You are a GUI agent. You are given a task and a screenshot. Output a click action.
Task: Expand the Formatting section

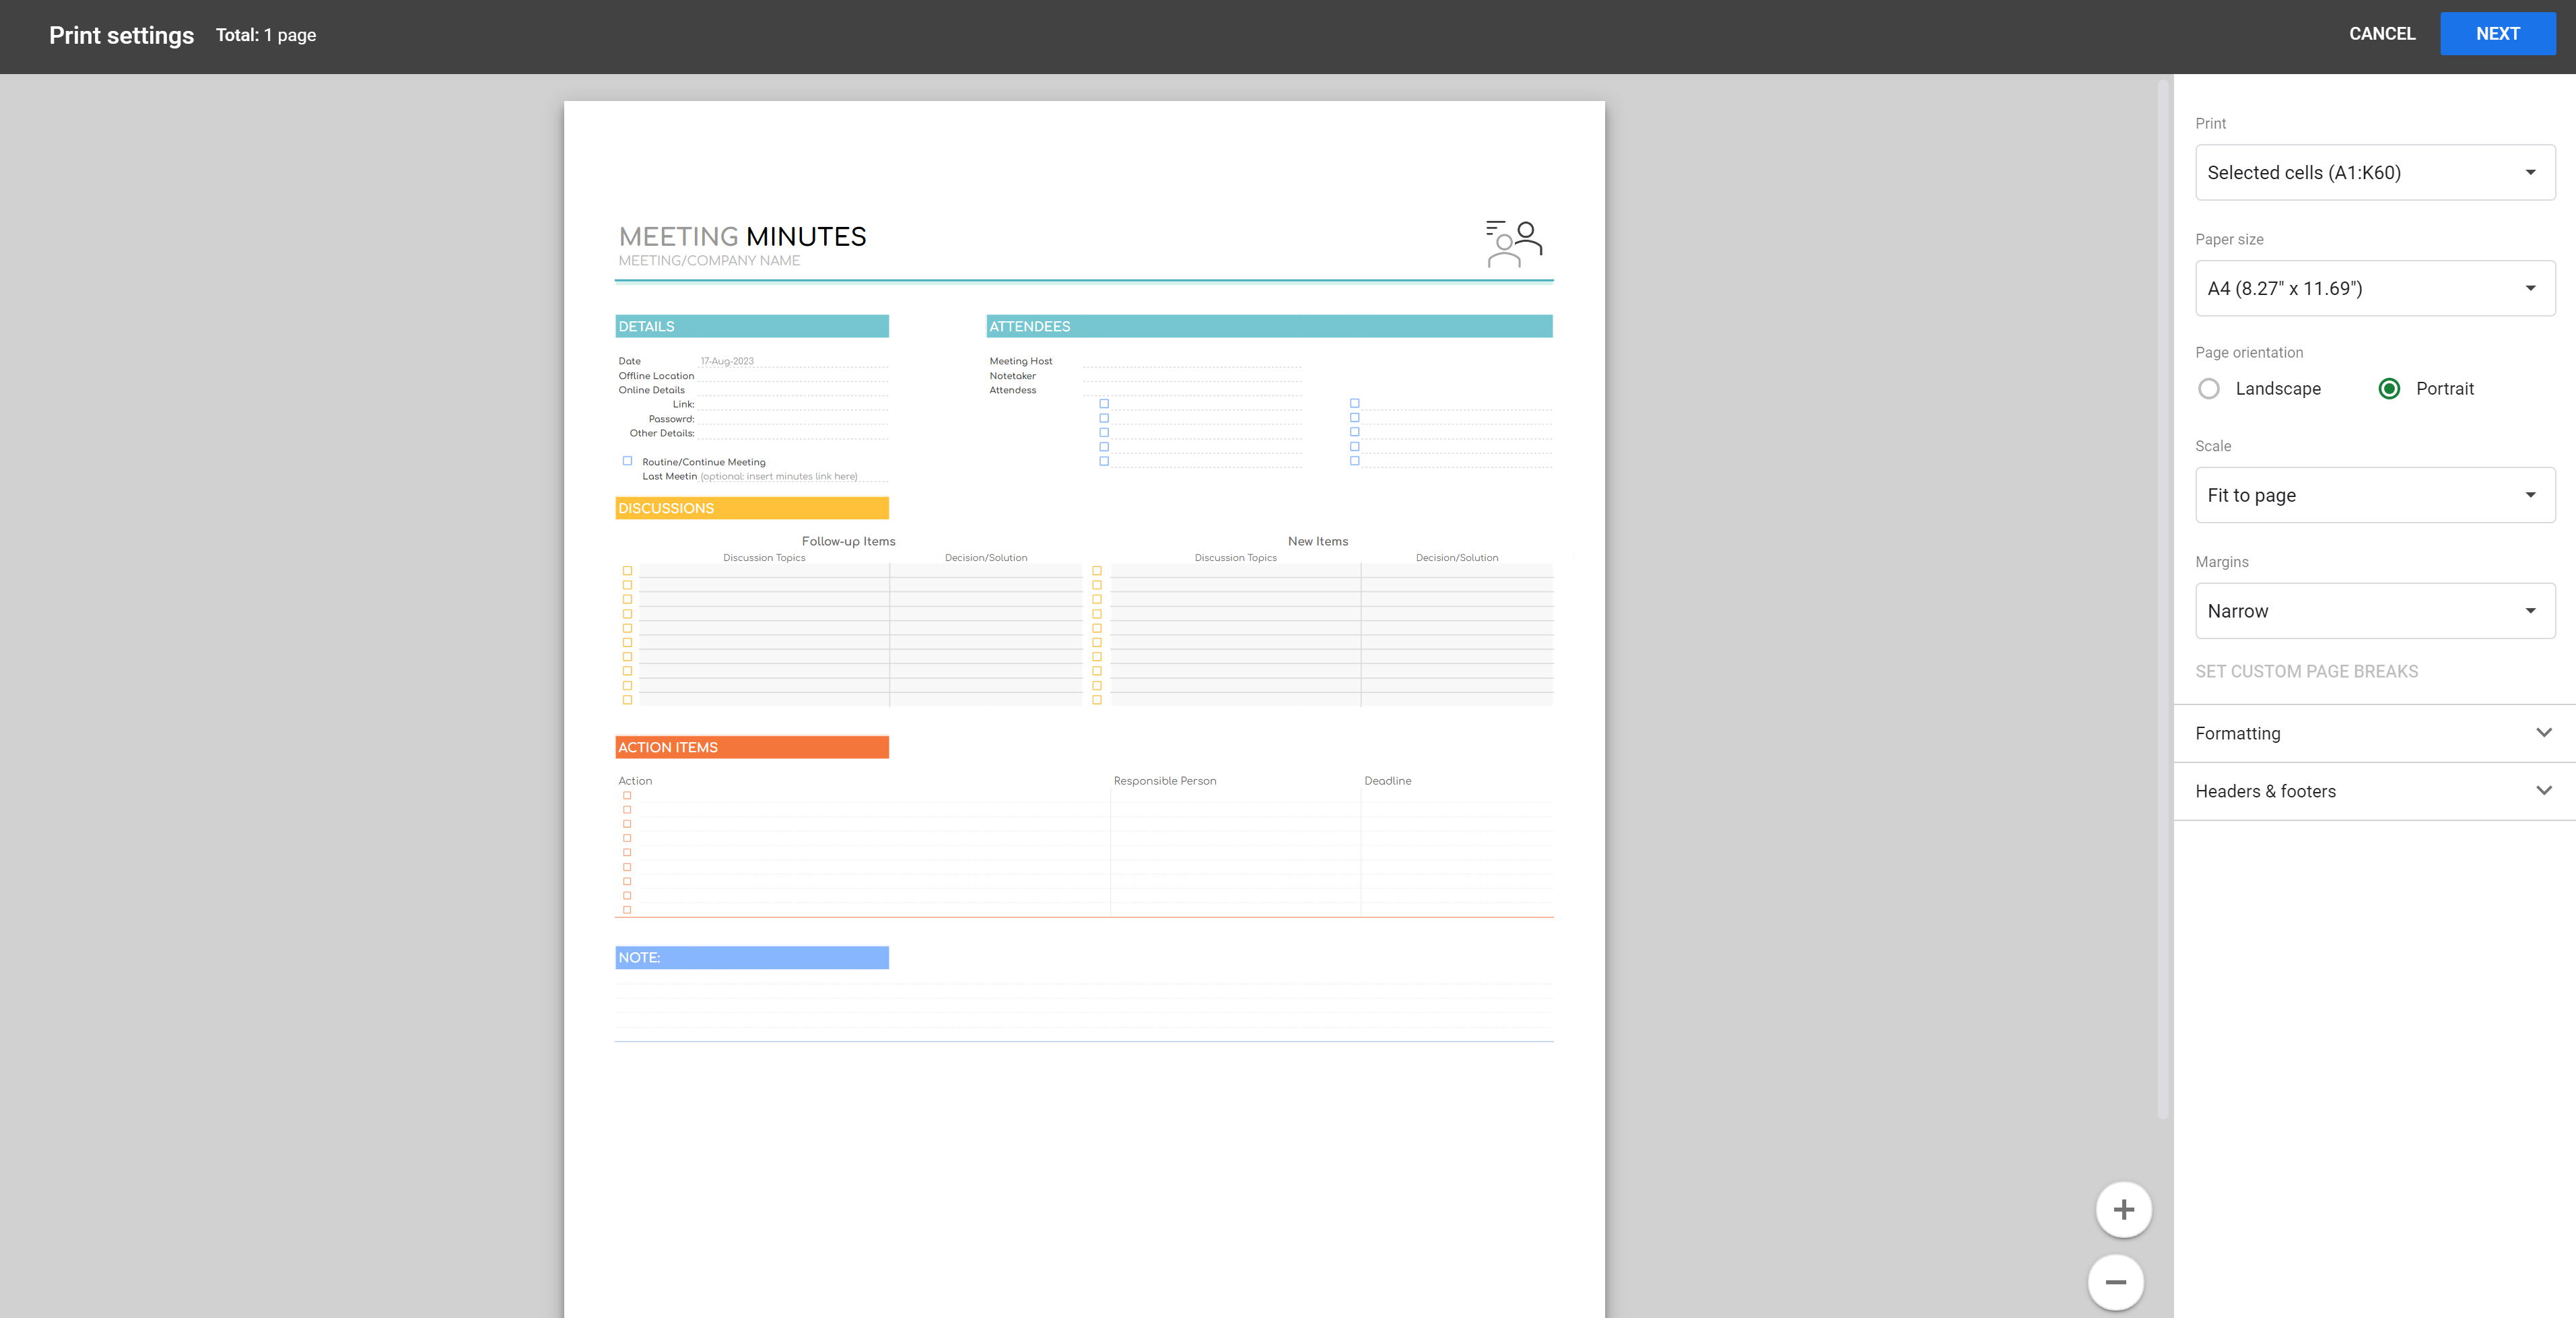(2237, 733)
